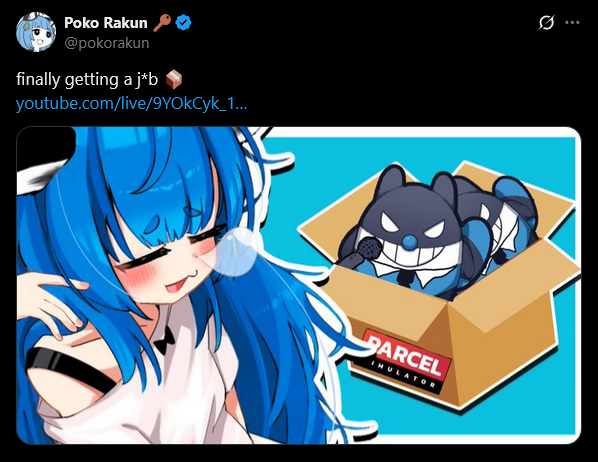The height and width of the screenshot is (462, 598).
Task: Click the black bow on white shirt
Action: click(x=164, y=341)
